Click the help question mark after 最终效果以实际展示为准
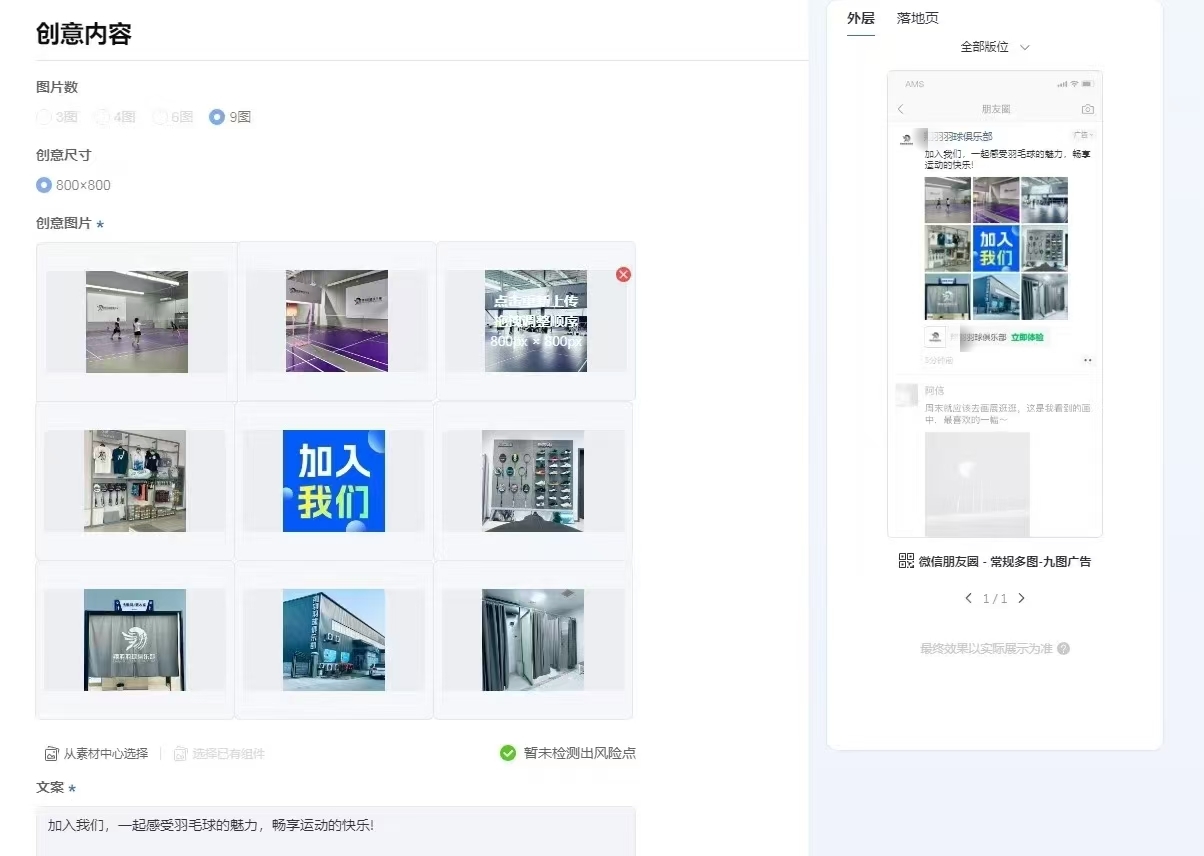Screen dimensions: 1204x856 [1063, 649]
